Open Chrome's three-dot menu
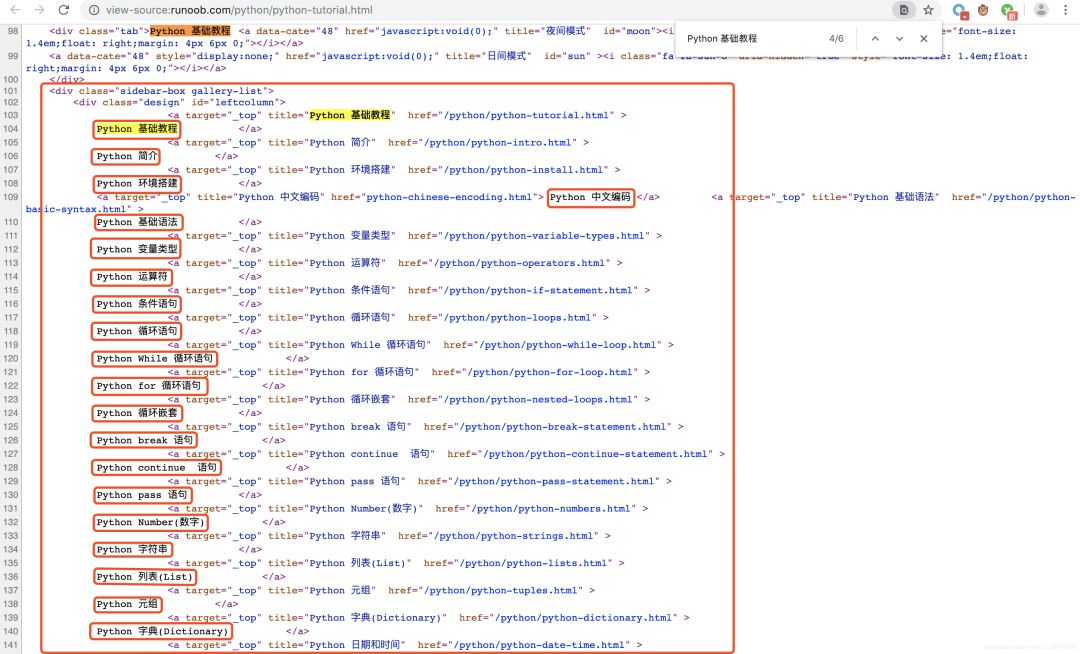This screenshot has width=1080, height=654. tap(1065, 10)
